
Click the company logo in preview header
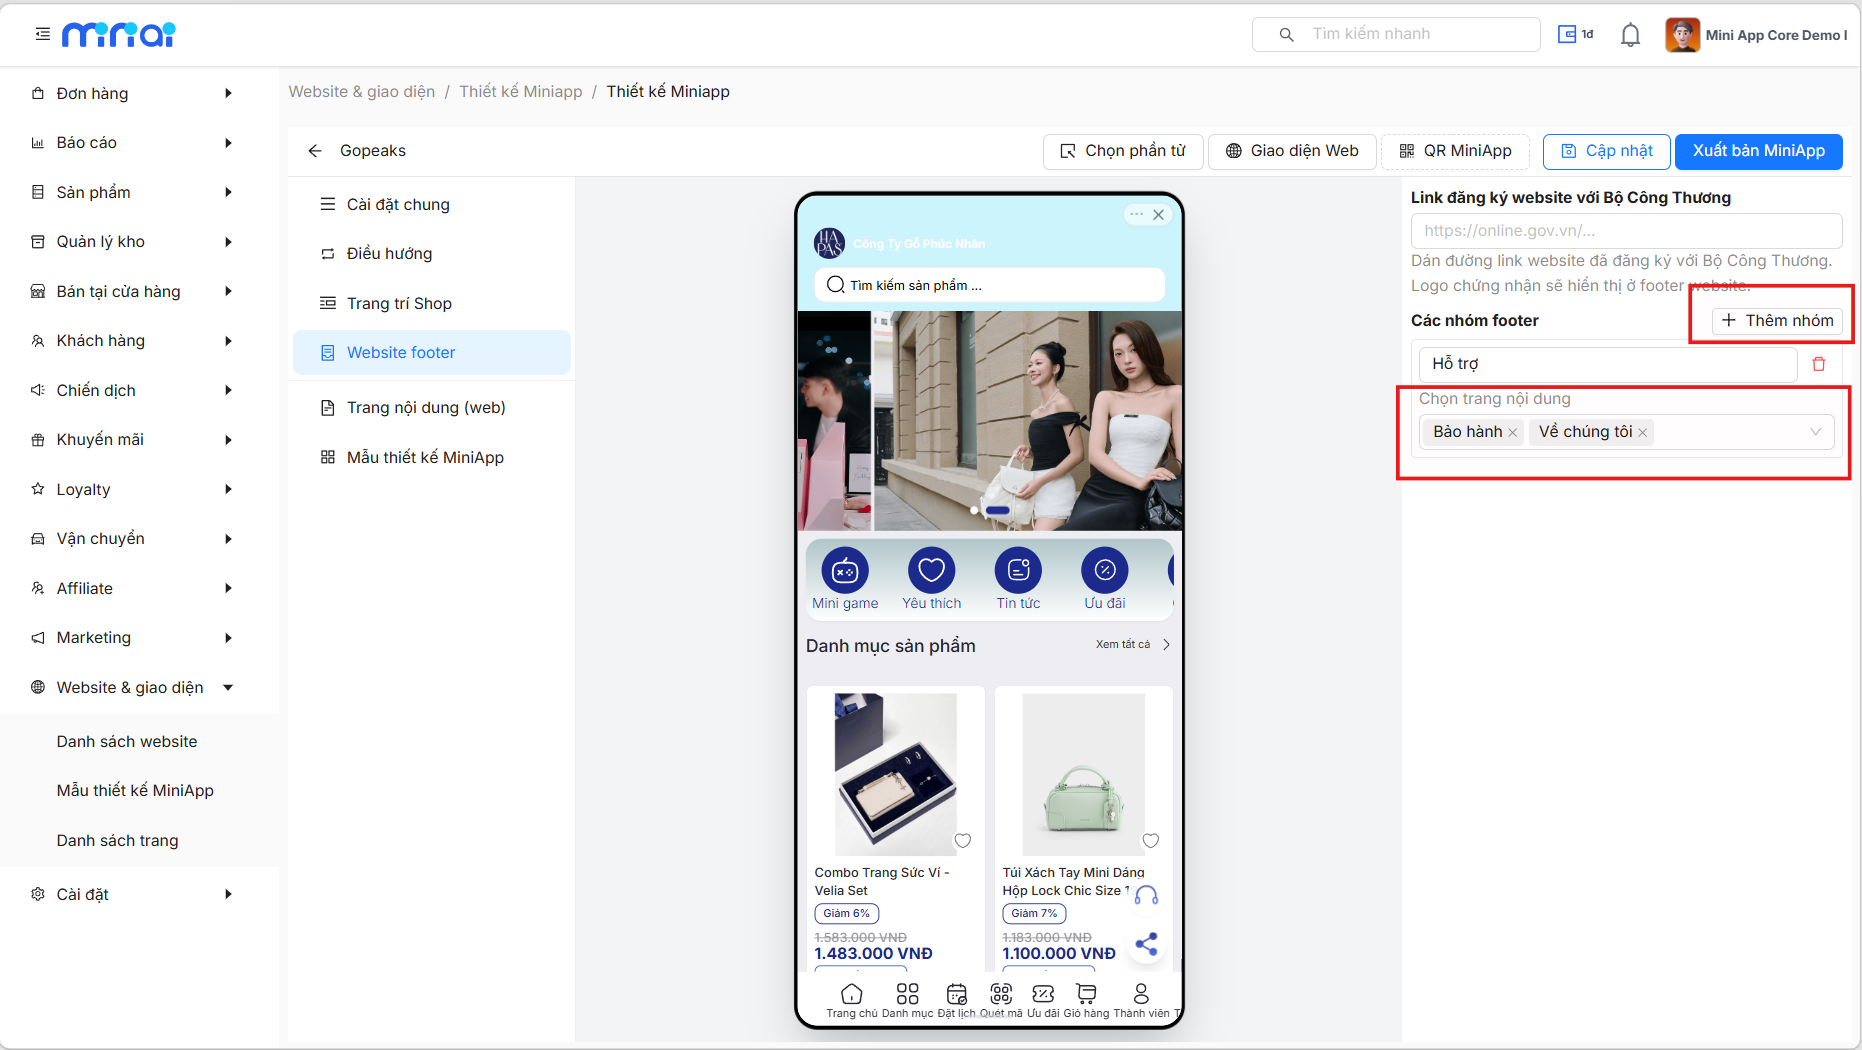click(x=830, y=243)
